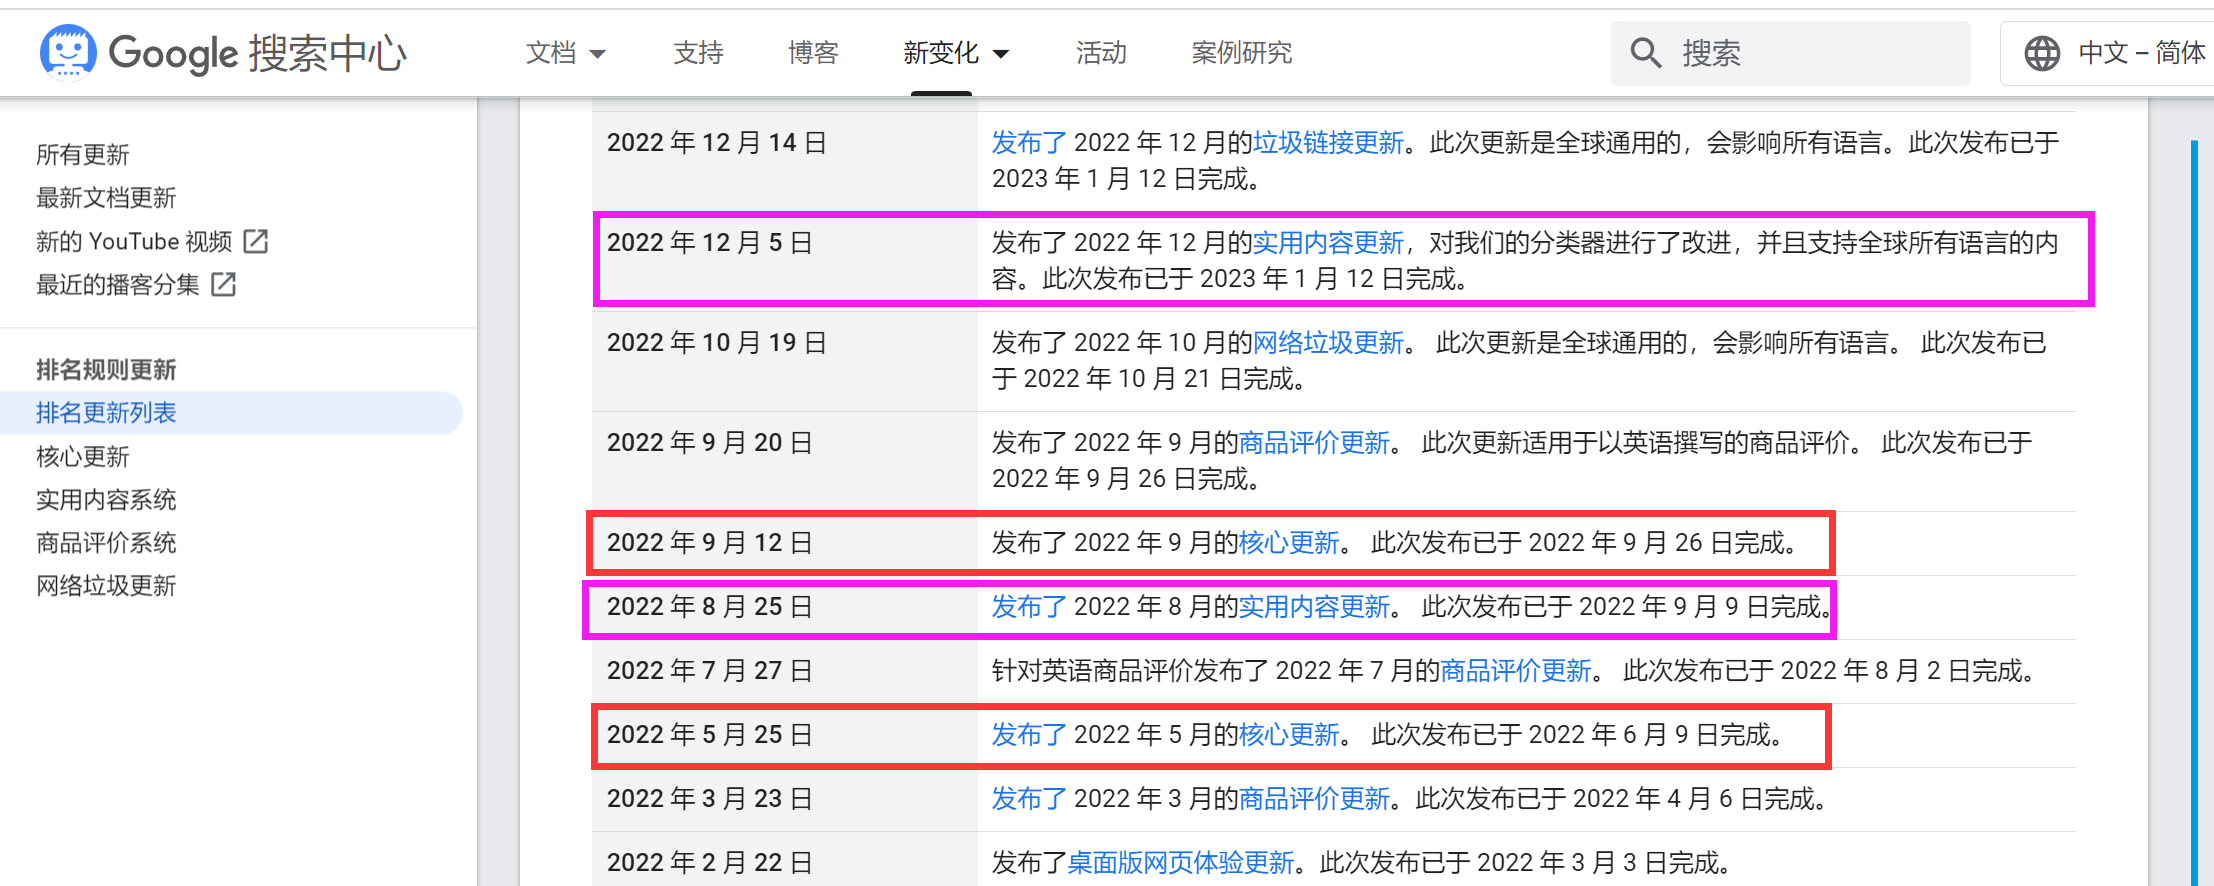
Task: Follow the 桌面版网页体验更新 link
Action: pyautogui.click(x=1180, y=863)
